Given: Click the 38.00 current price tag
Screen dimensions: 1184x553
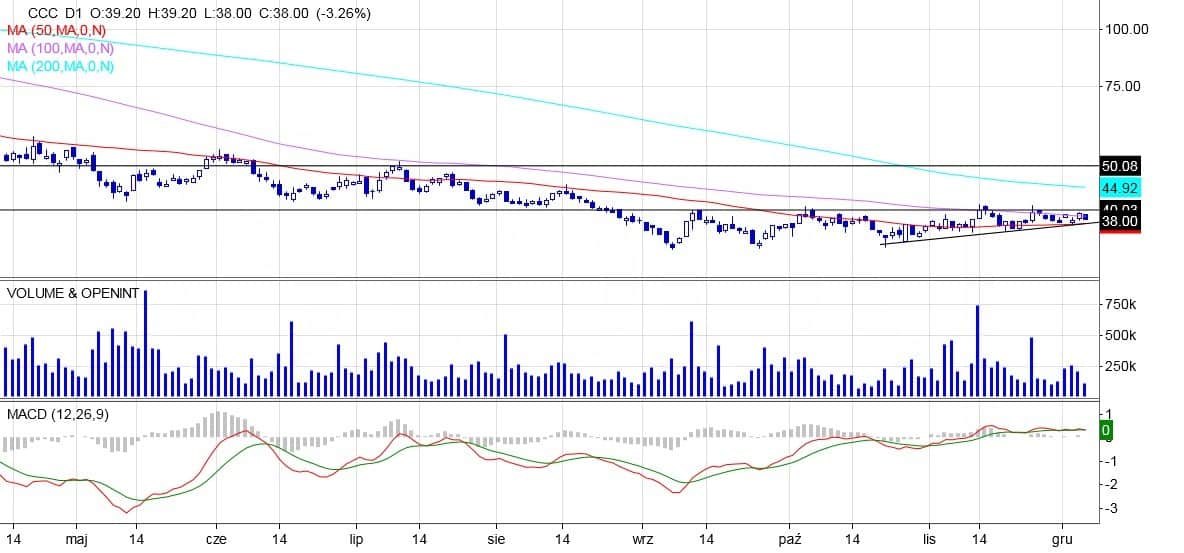Looking at the screenshot, I should pyautogui.click(x=1120, y=222).
